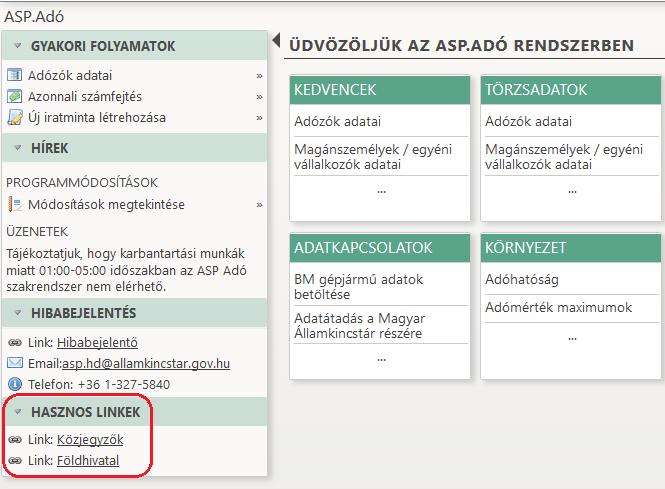
Task: Click the KÖRNYEZET card header
Action: [x=571, y=248]
